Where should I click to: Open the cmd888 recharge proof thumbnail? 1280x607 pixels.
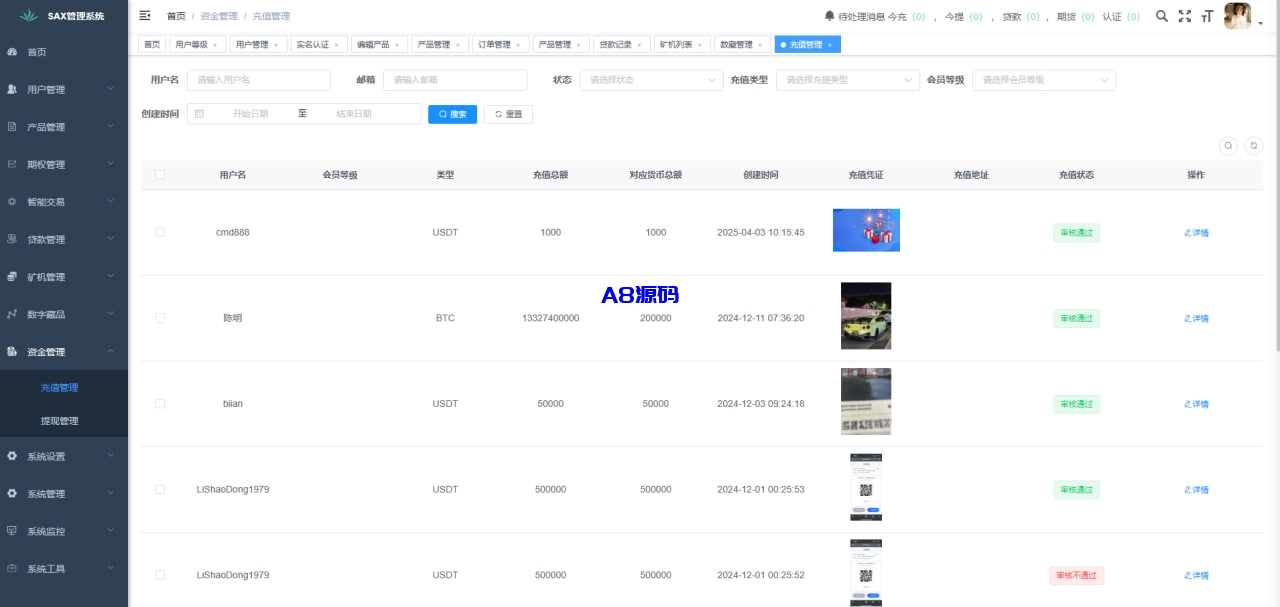866,230
